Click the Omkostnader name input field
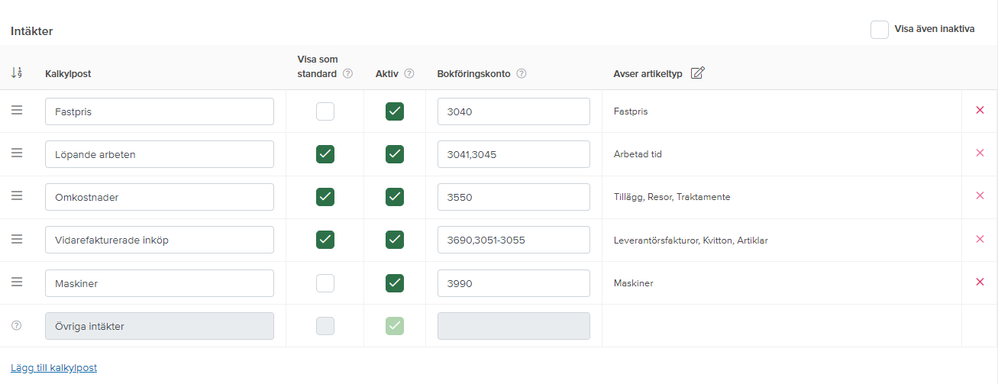This screenshot has height=384, width=998. (160, 197)
